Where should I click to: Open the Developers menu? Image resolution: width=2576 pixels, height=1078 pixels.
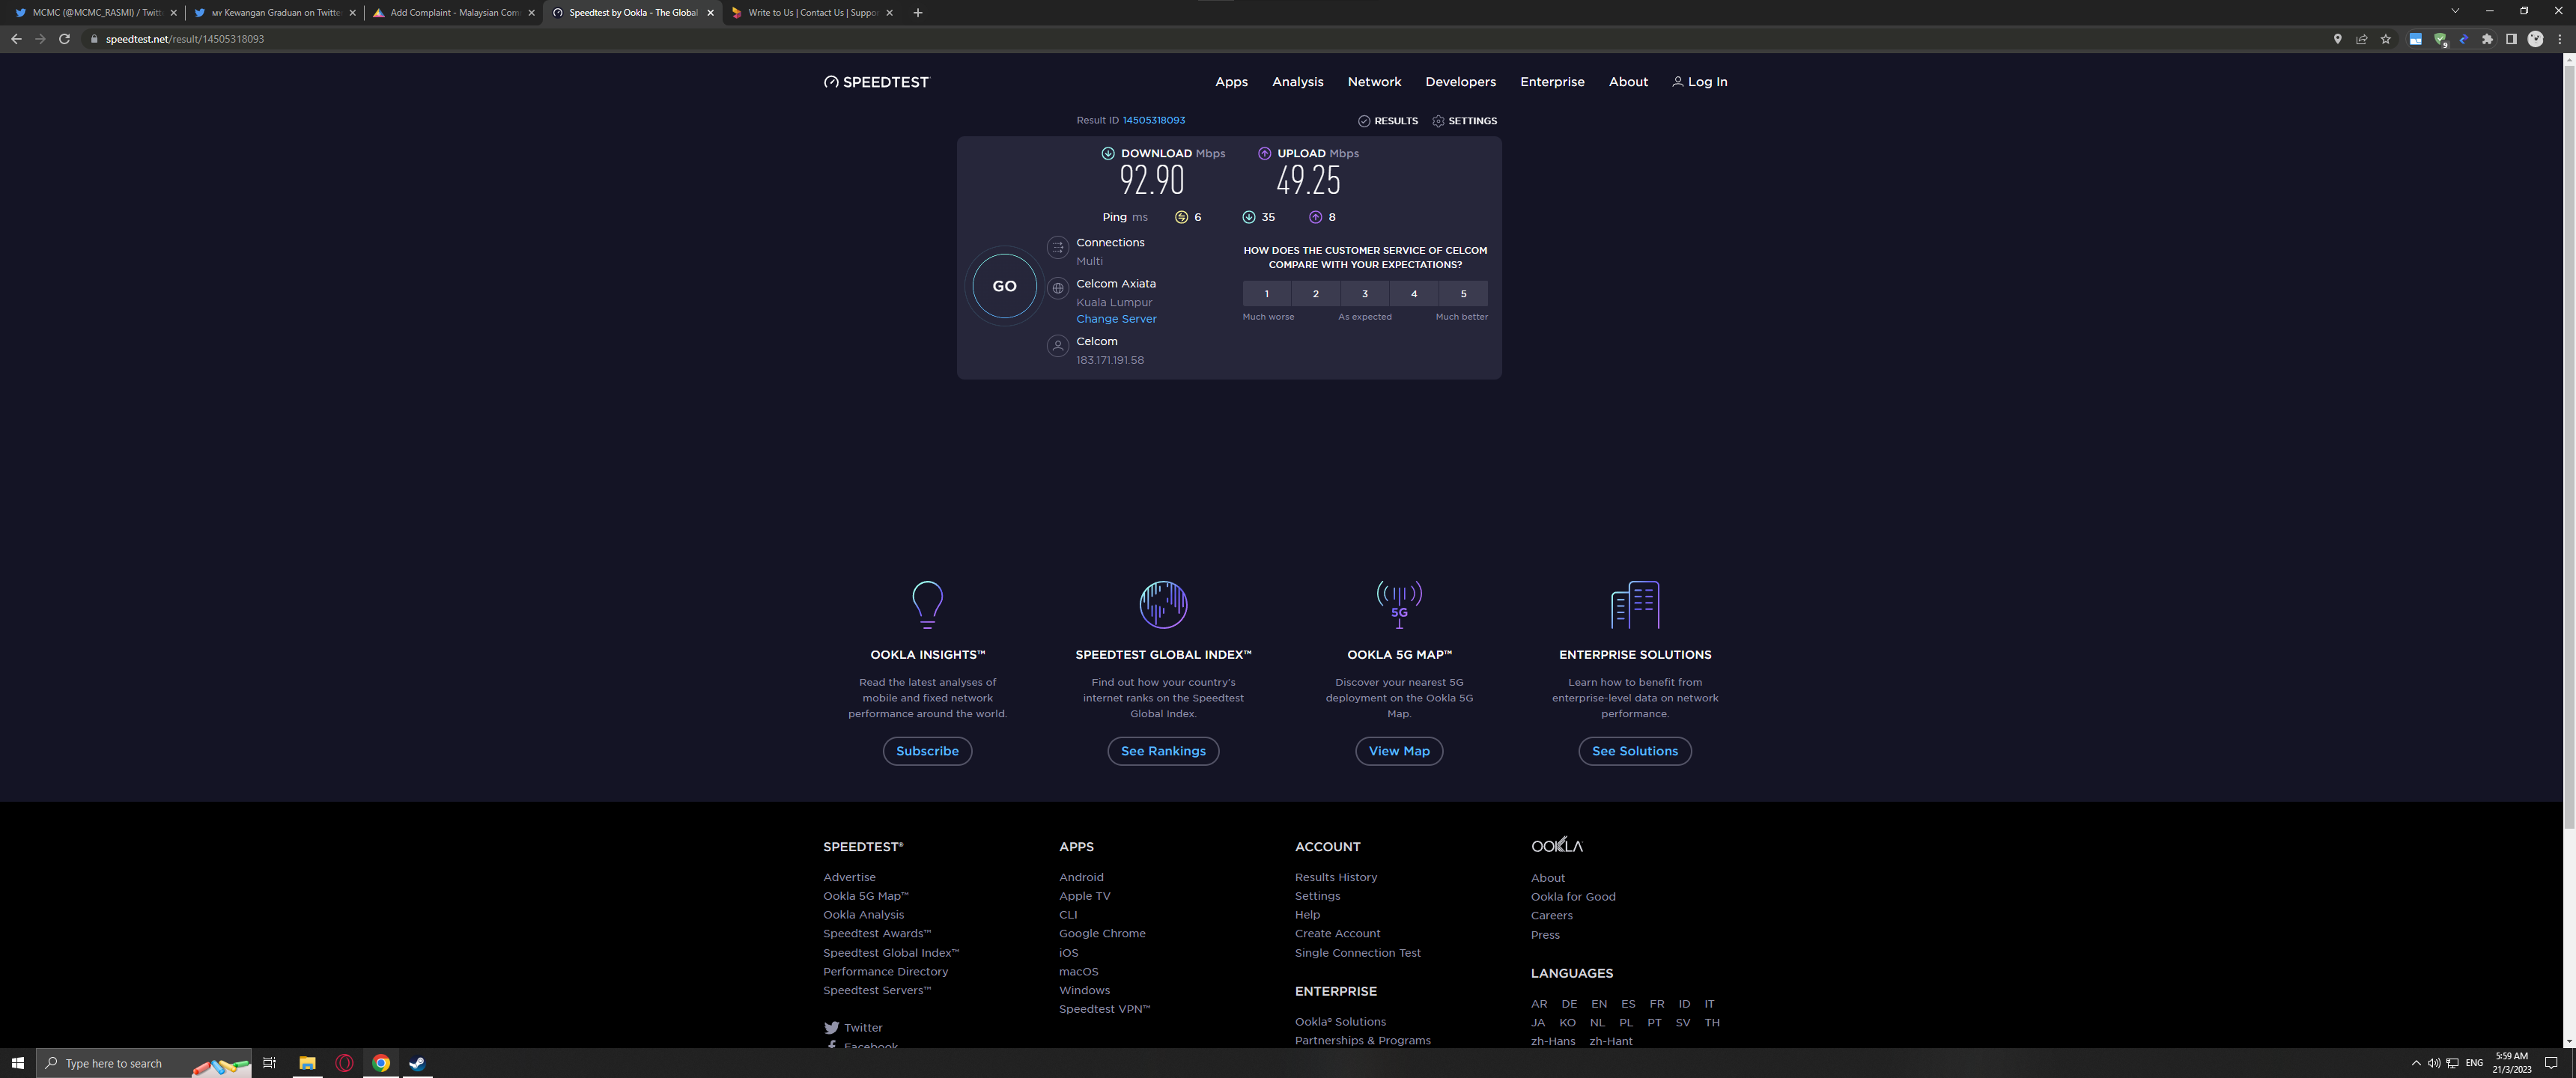click(1460, 82)
